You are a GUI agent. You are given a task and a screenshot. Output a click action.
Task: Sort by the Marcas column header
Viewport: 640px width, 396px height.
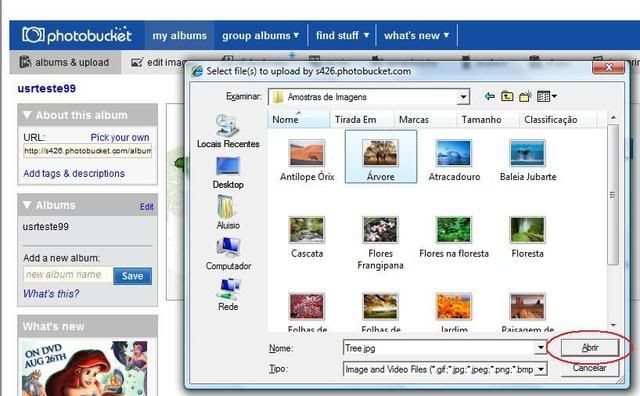click(x=424, y=120)
